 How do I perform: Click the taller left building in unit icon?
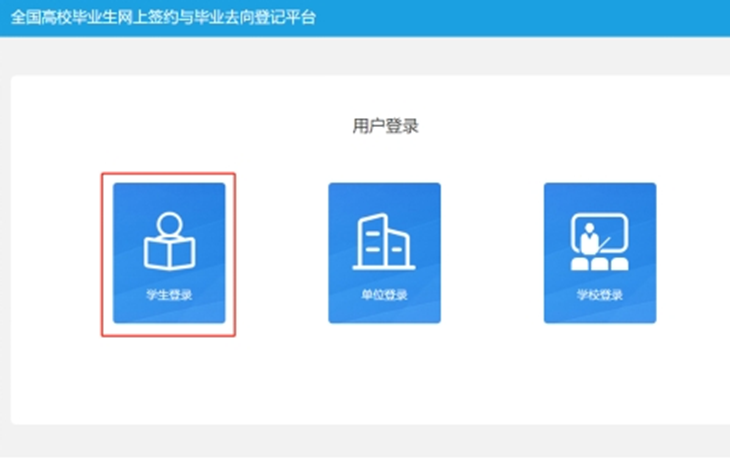click(x=373, y=241)
